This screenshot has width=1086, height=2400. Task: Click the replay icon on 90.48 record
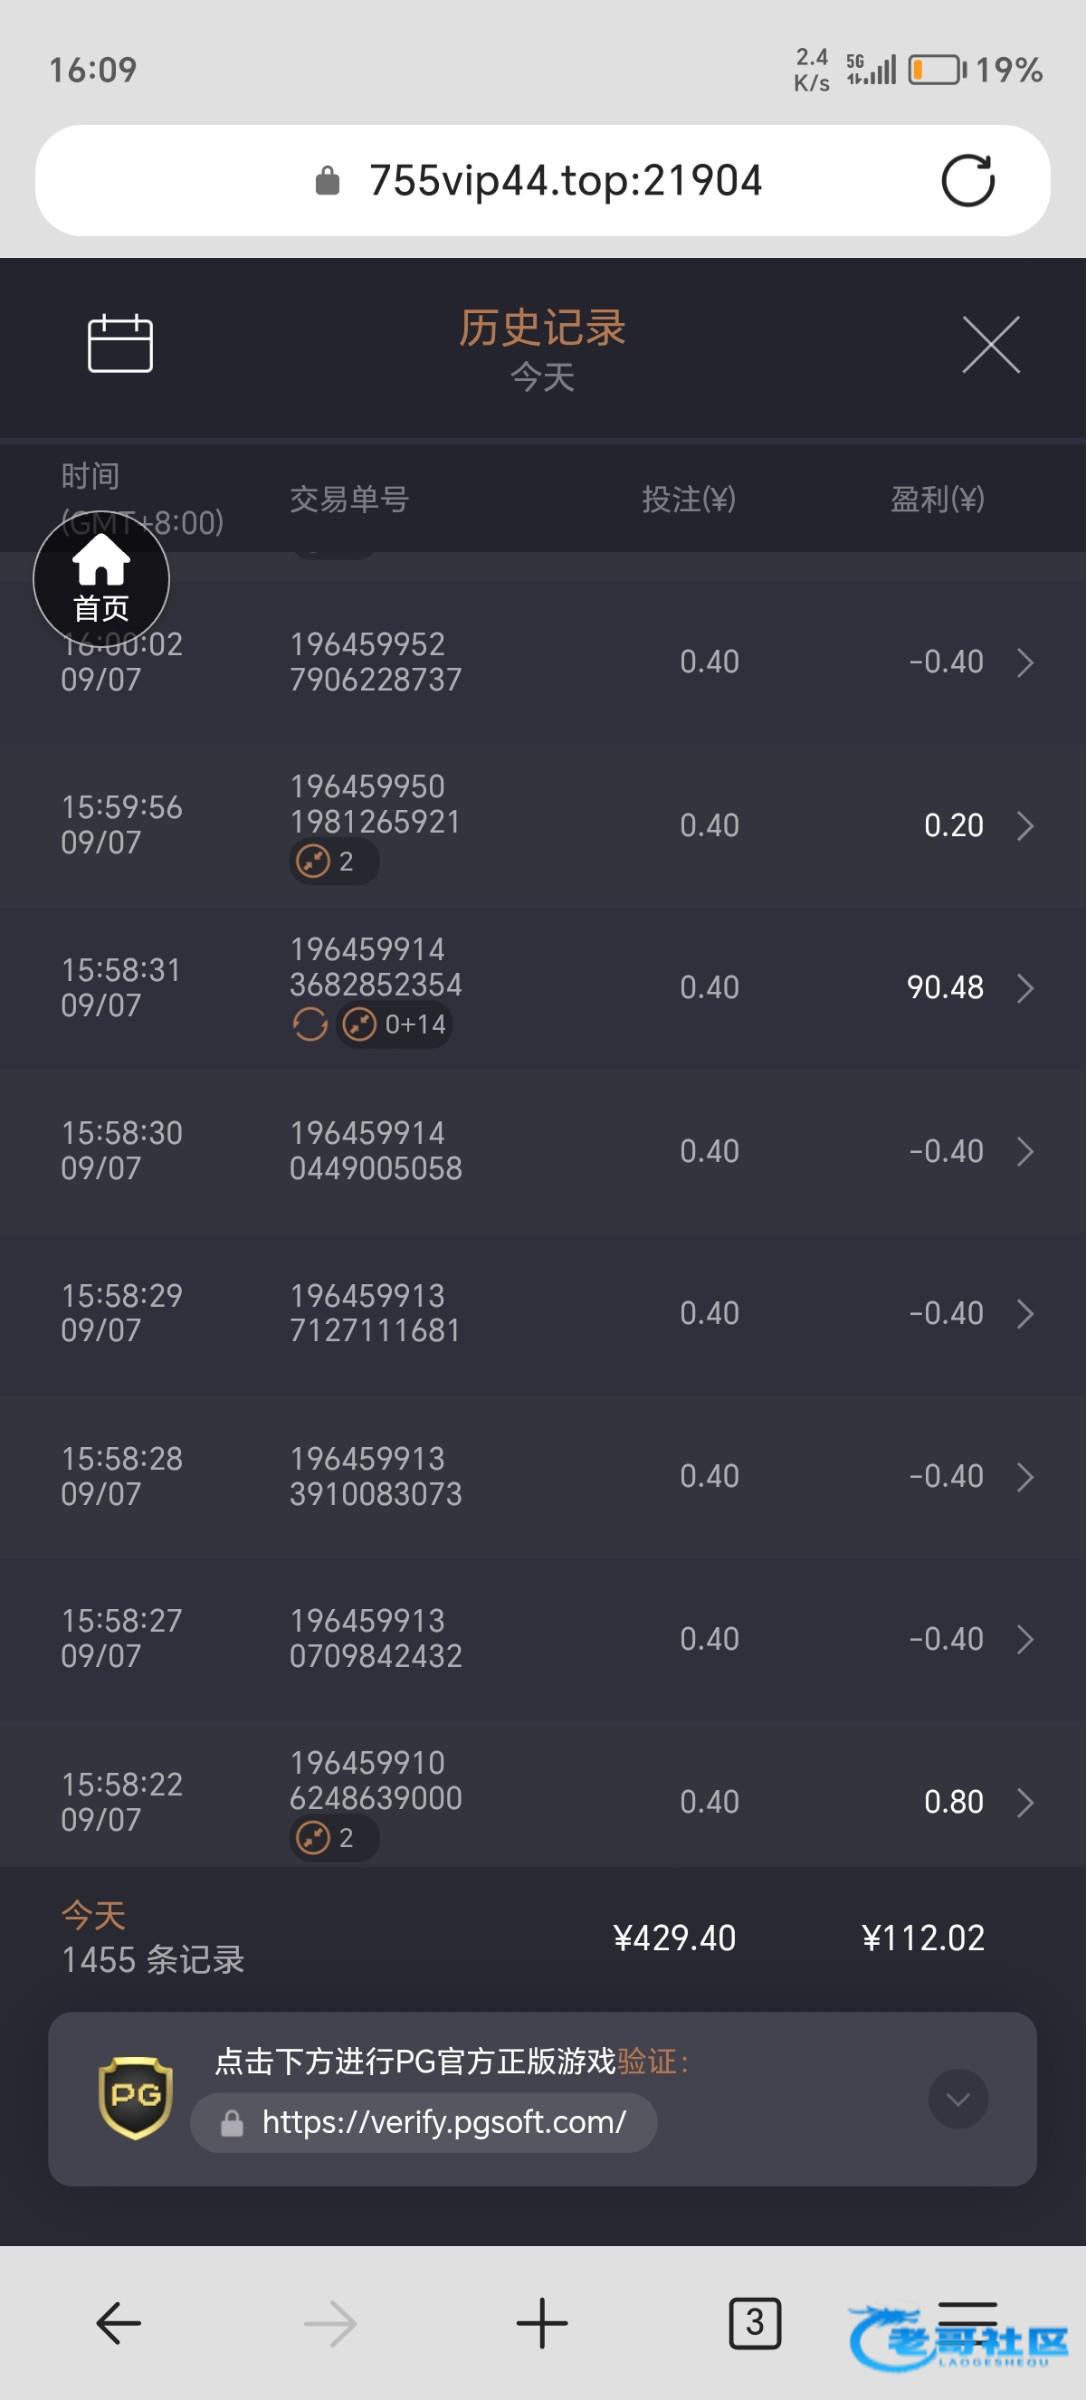(x=310, y=1025)
